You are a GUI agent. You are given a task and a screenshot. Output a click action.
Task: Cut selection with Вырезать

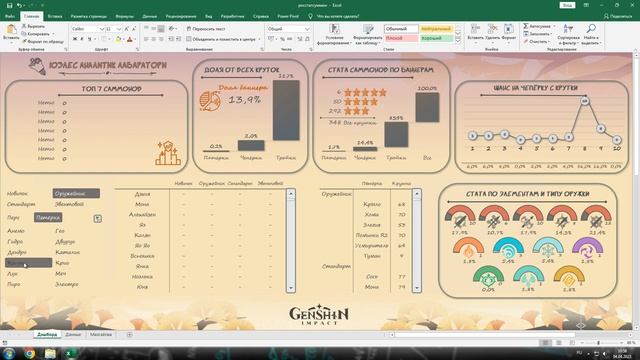(33, 26)
